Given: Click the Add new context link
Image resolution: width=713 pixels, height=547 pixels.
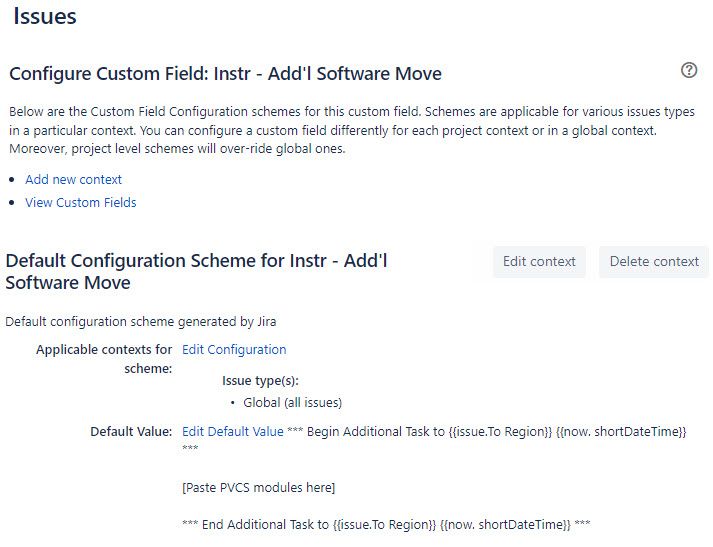Looking at the screenshot, I should pos(73,180).
